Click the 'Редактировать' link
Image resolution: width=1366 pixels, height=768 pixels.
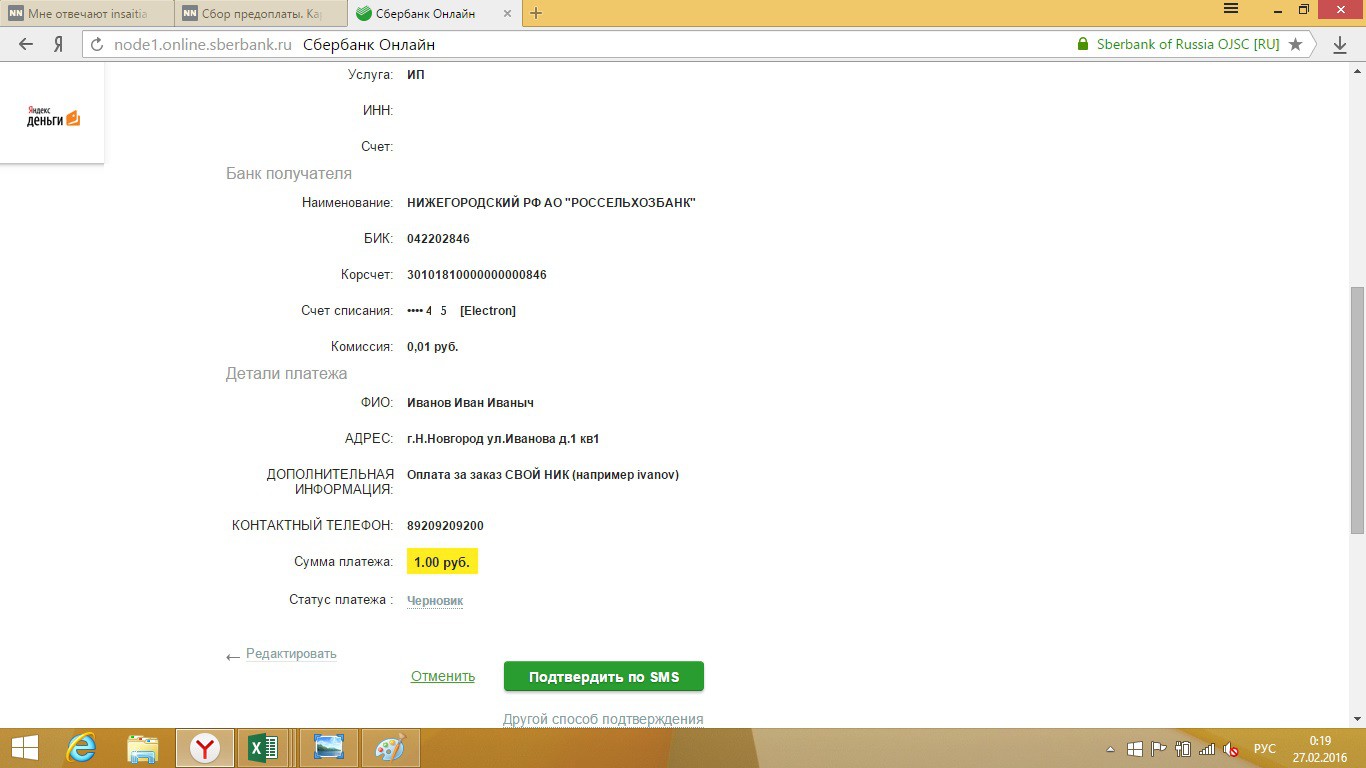tap(291, 654)
